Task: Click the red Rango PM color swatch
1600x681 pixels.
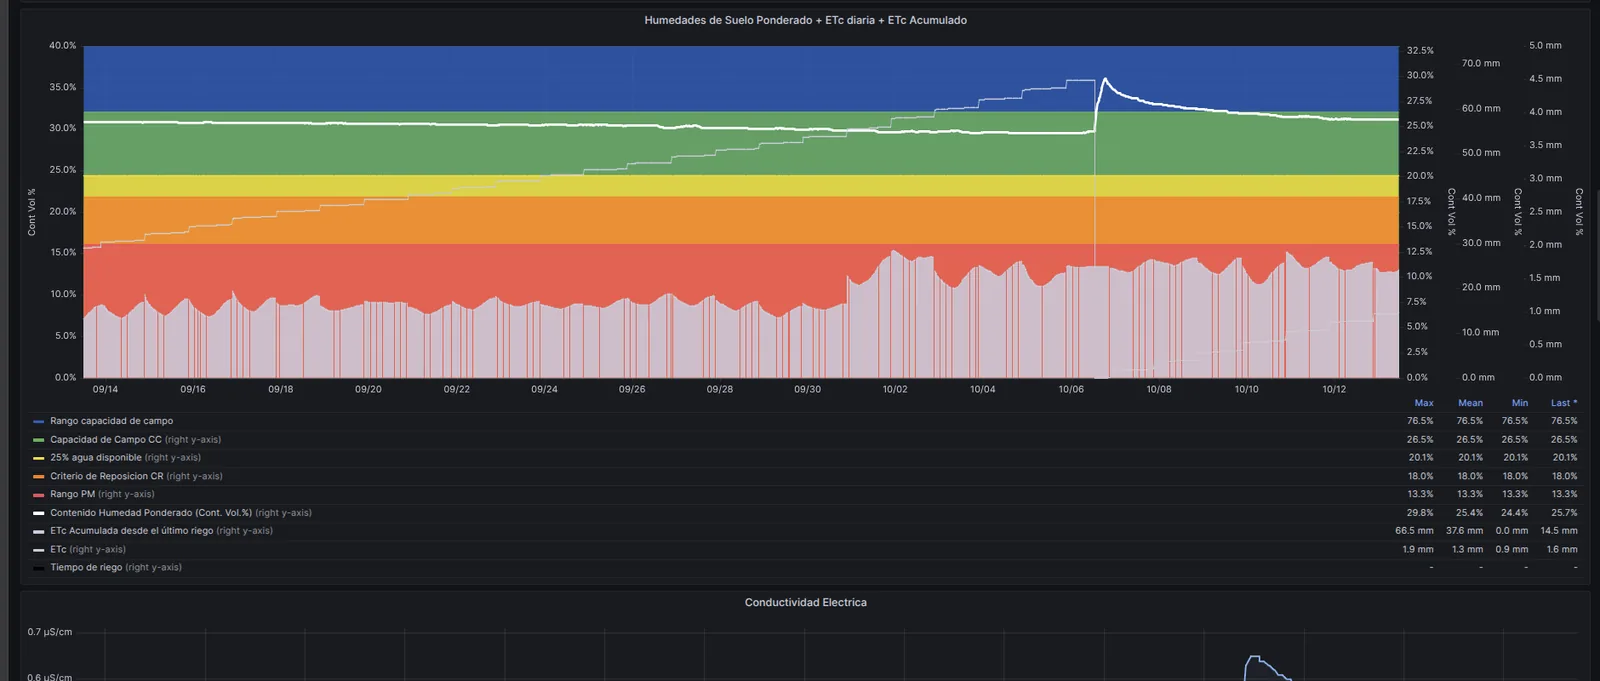Action: (38, 495)
